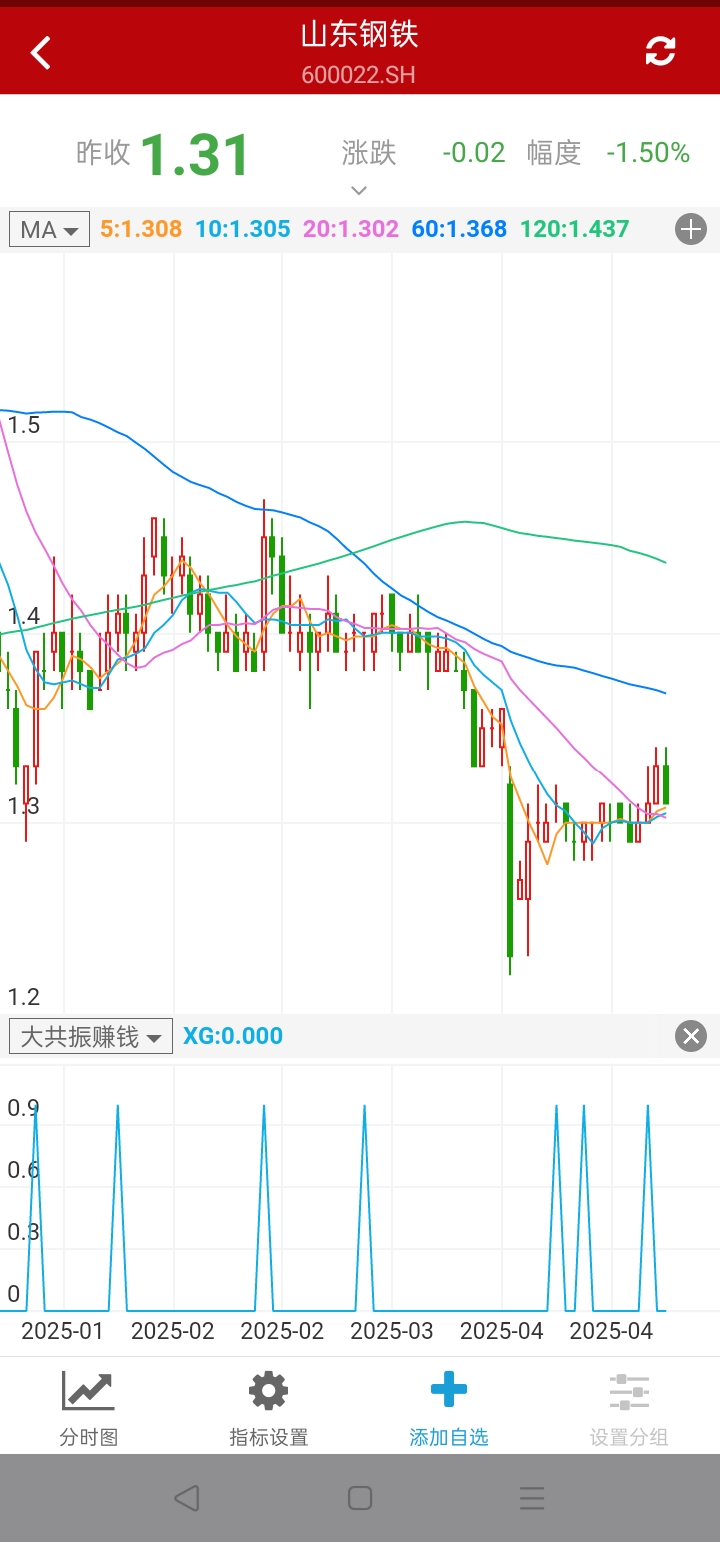Viewport: 720px width, 1542px height.
Task: Open the 大共振赚钱 indicator dropdown
Action: [91, 1036]
